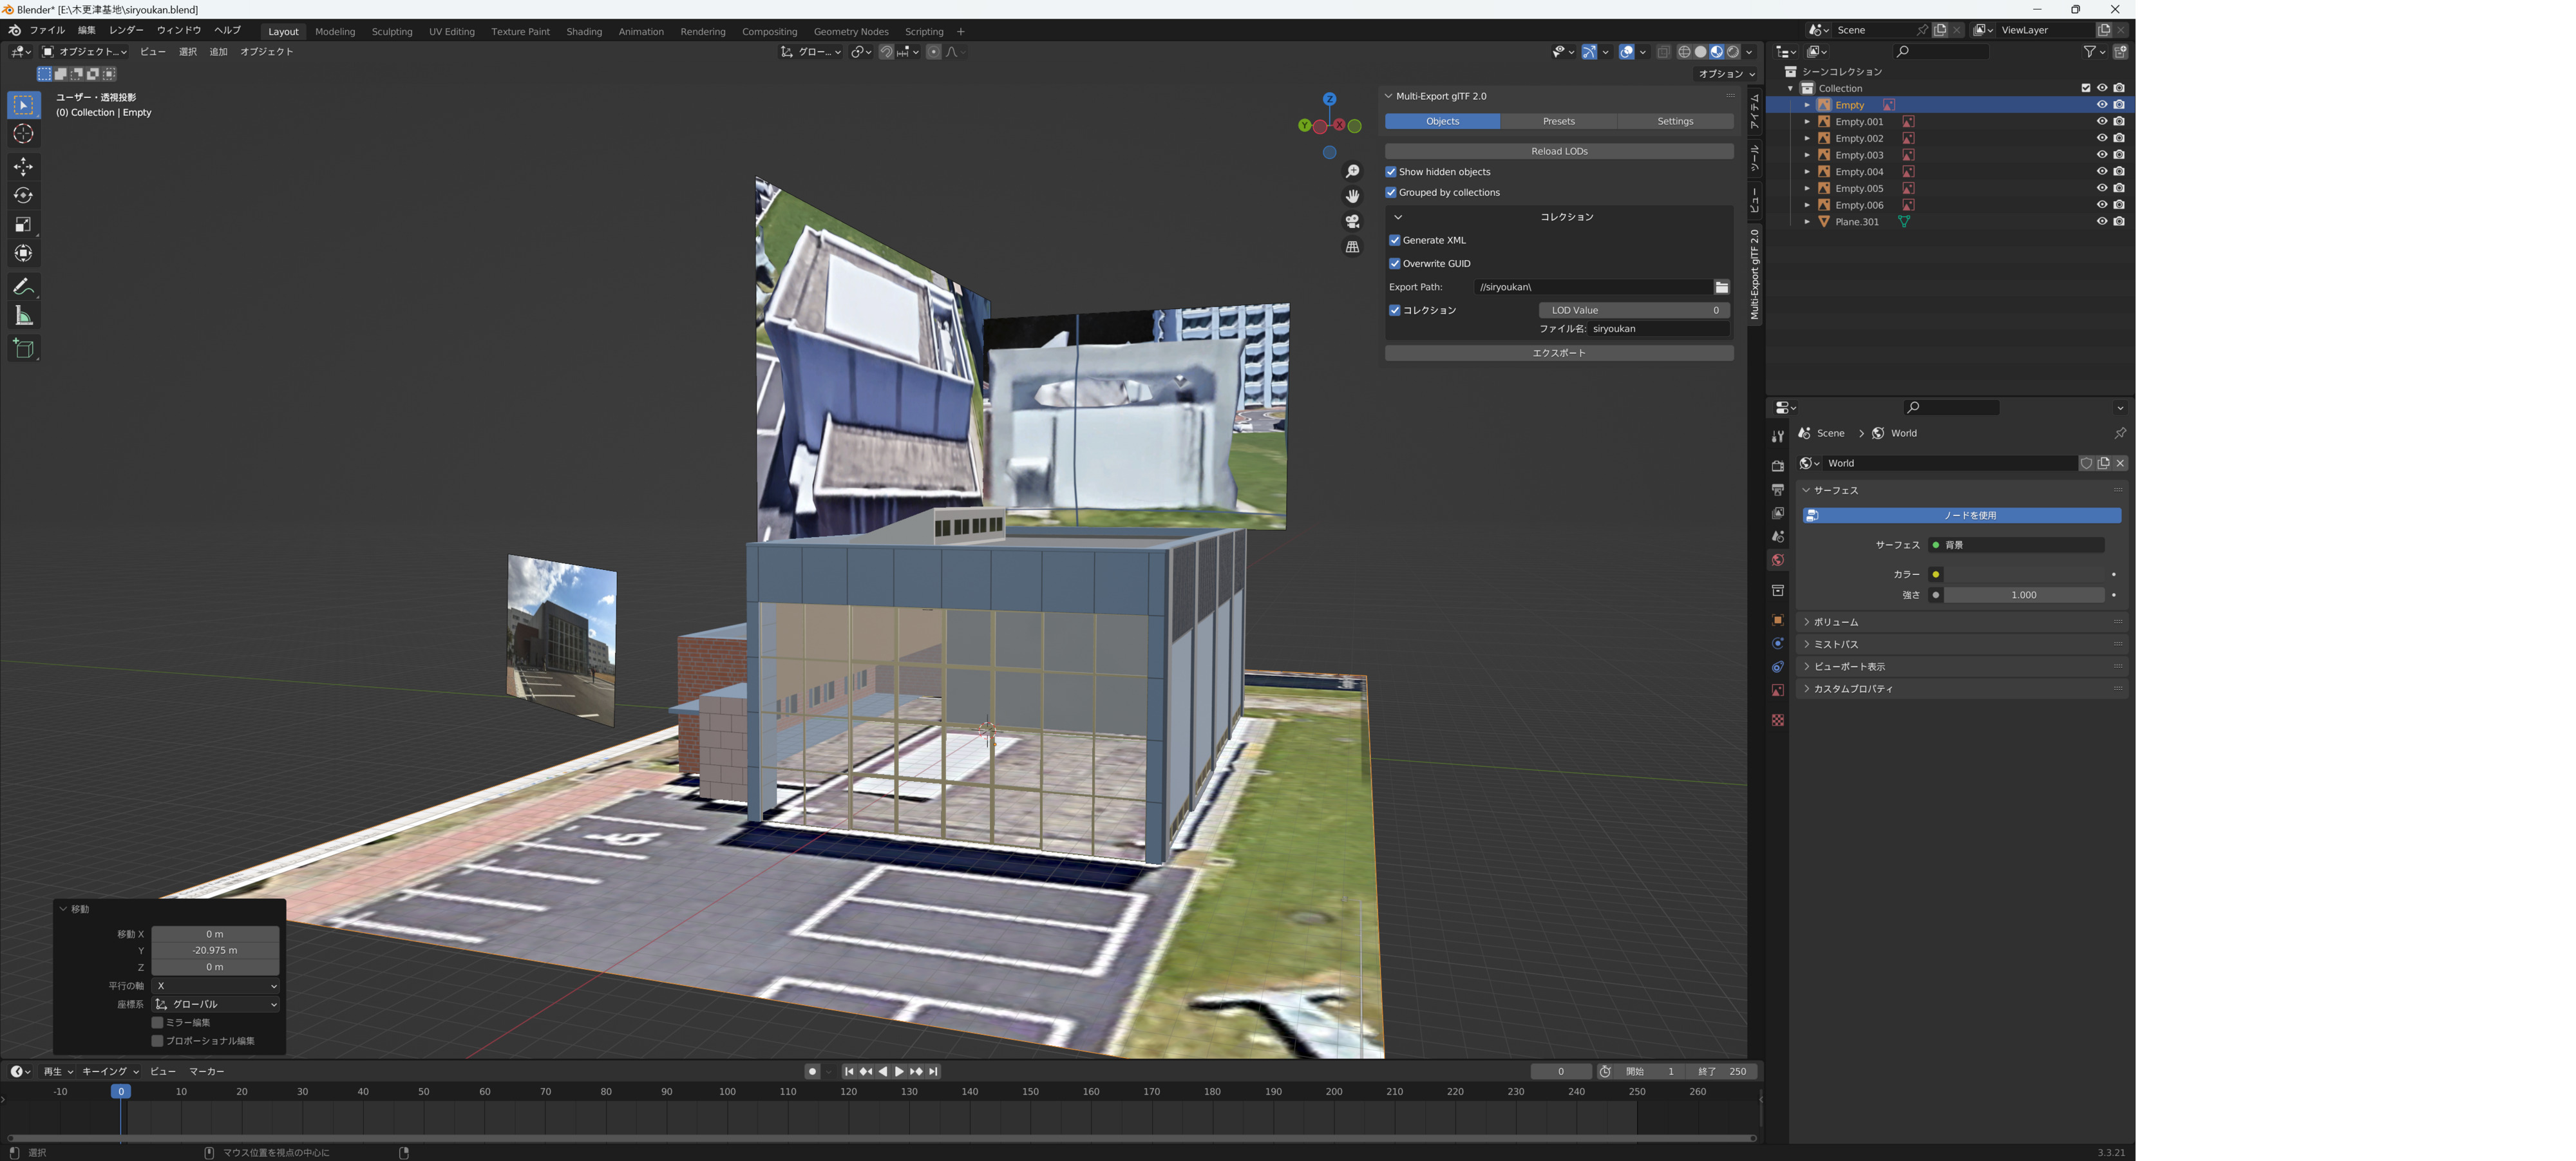This screenshot has height=1161, width=2576.
Task: Open the outliner filter funnel
Action: (2089, 52)
